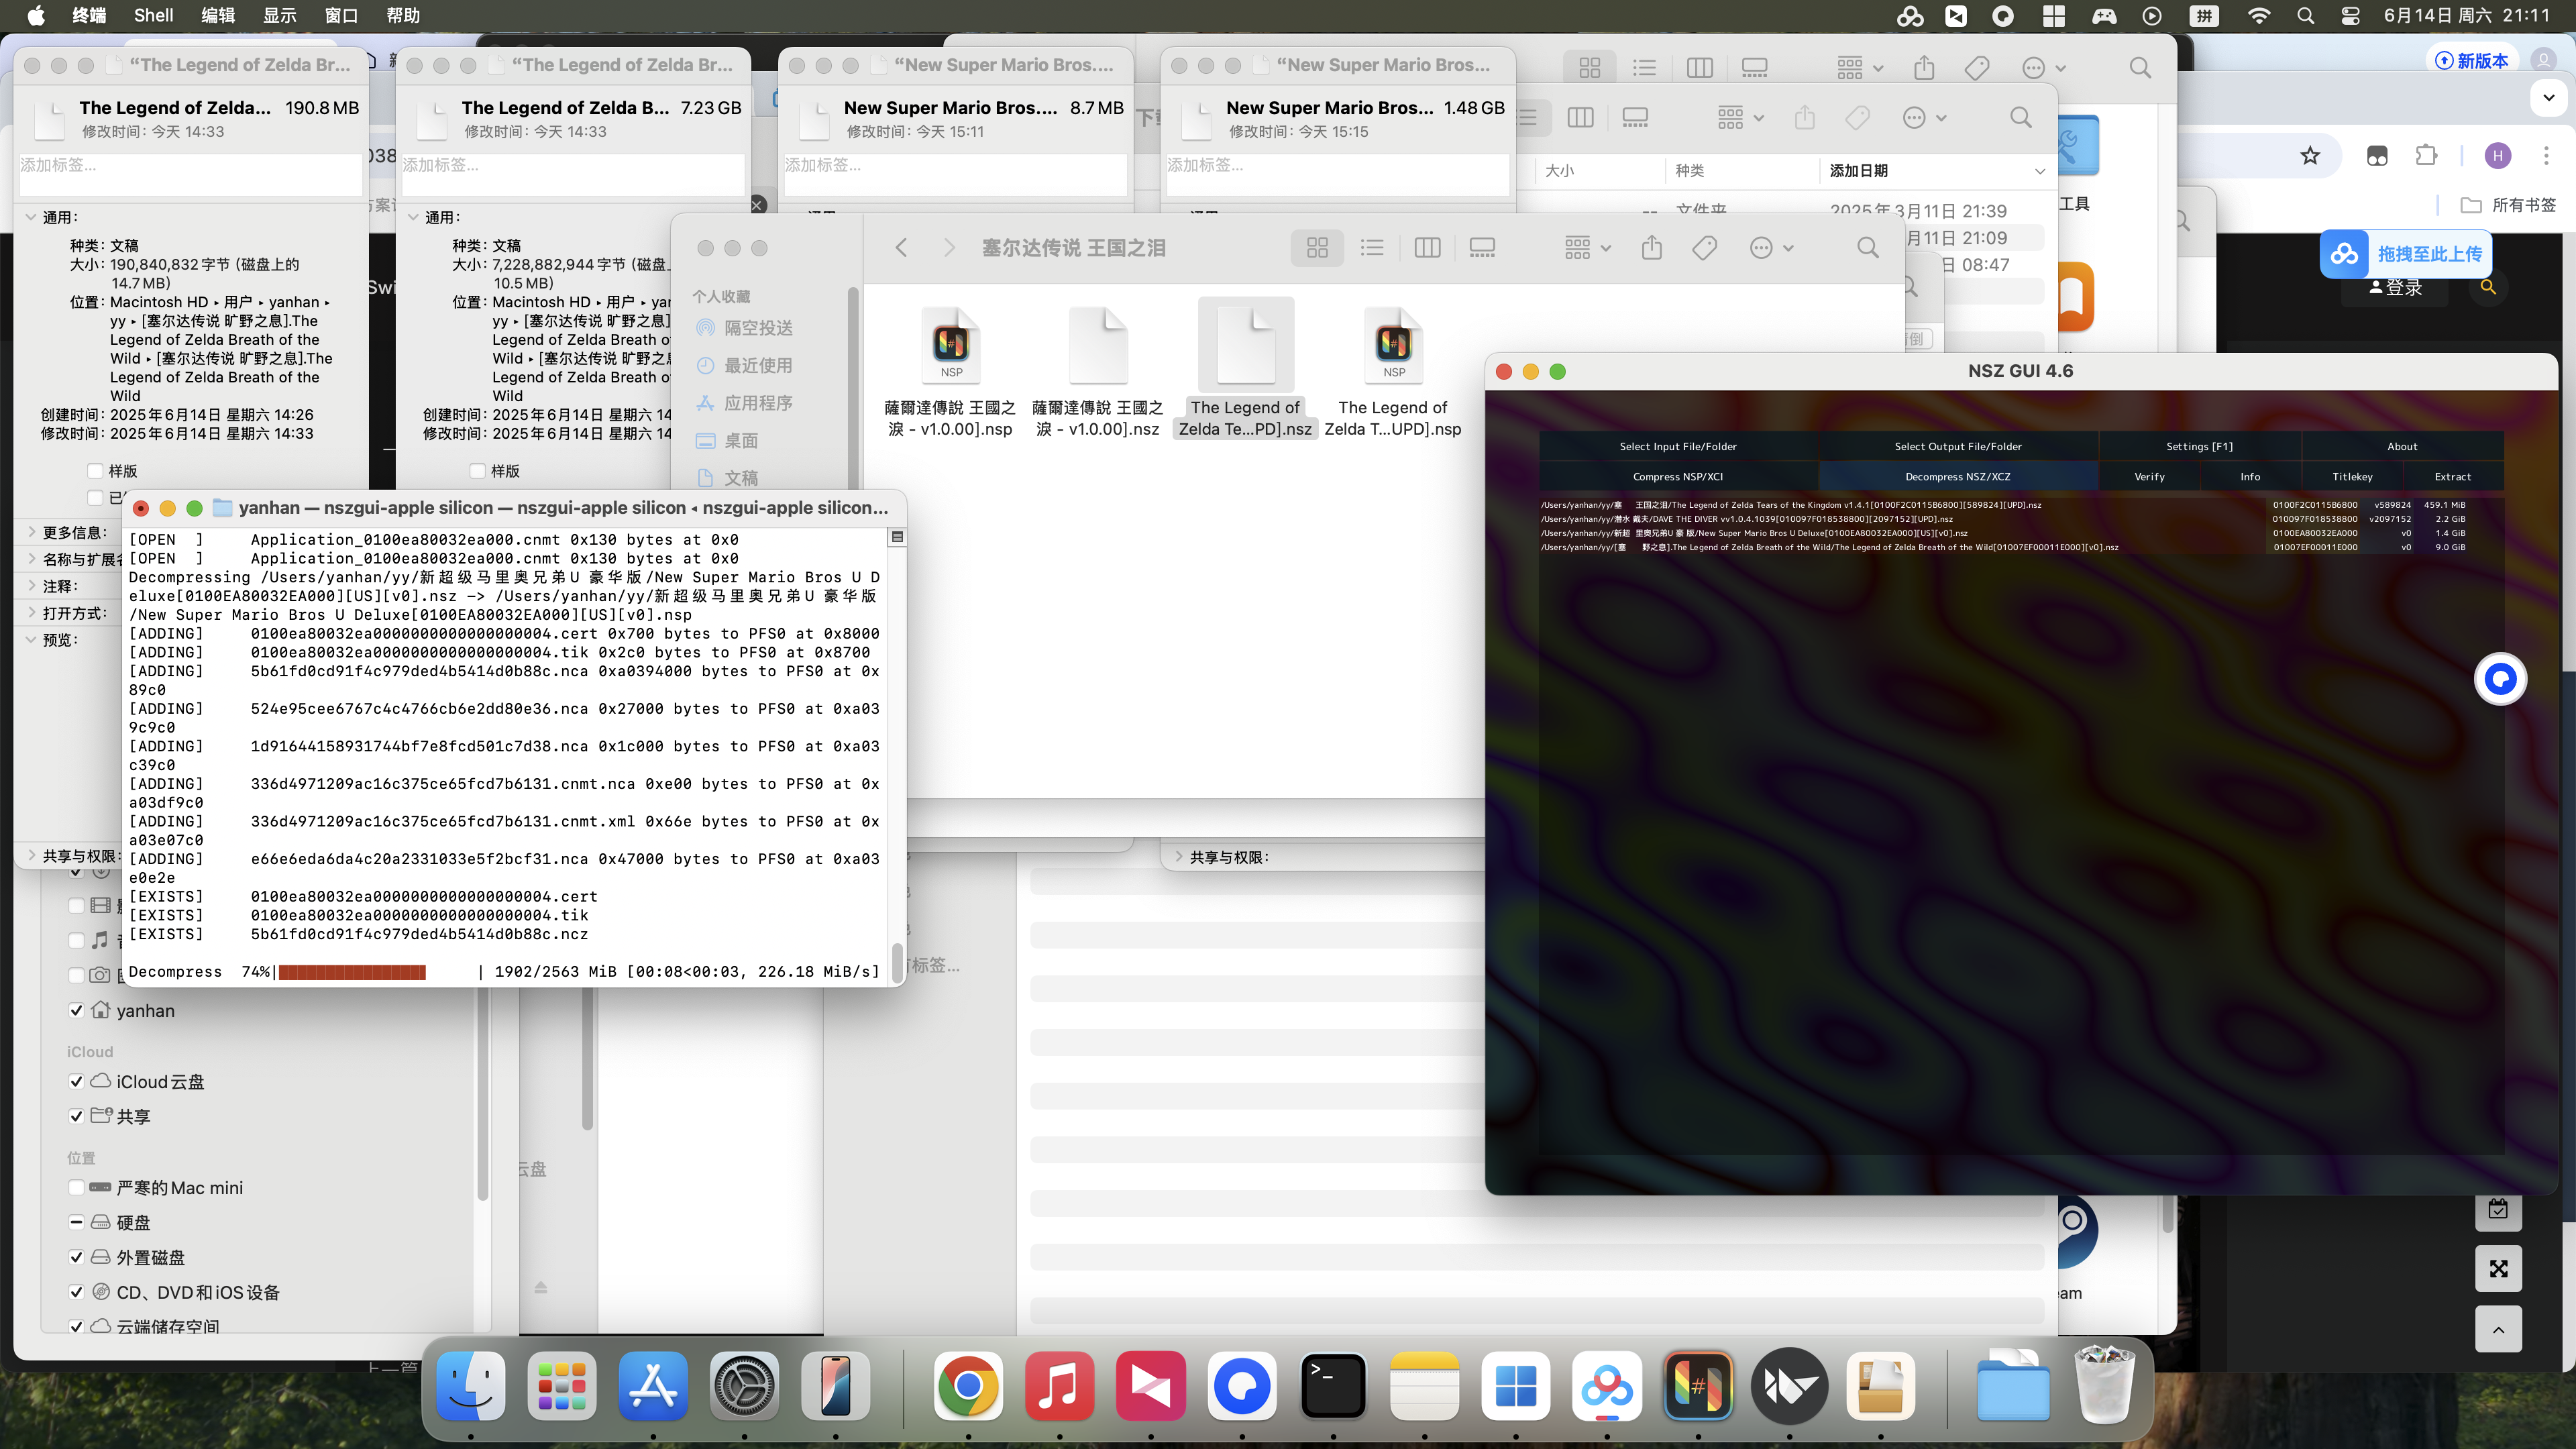This screenshot has width=2576, height=1449.
Task: Open Finder from the Dock
Action: point(471,1386)
